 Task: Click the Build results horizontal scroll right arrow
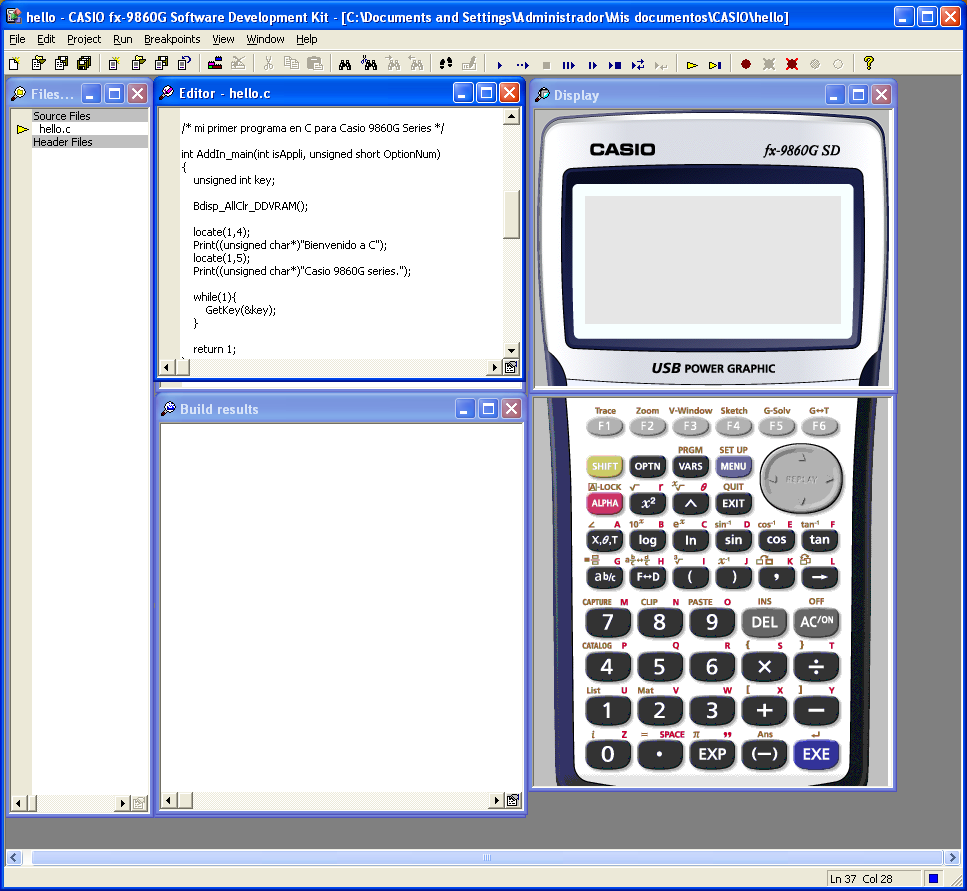[x=496, y=800]
